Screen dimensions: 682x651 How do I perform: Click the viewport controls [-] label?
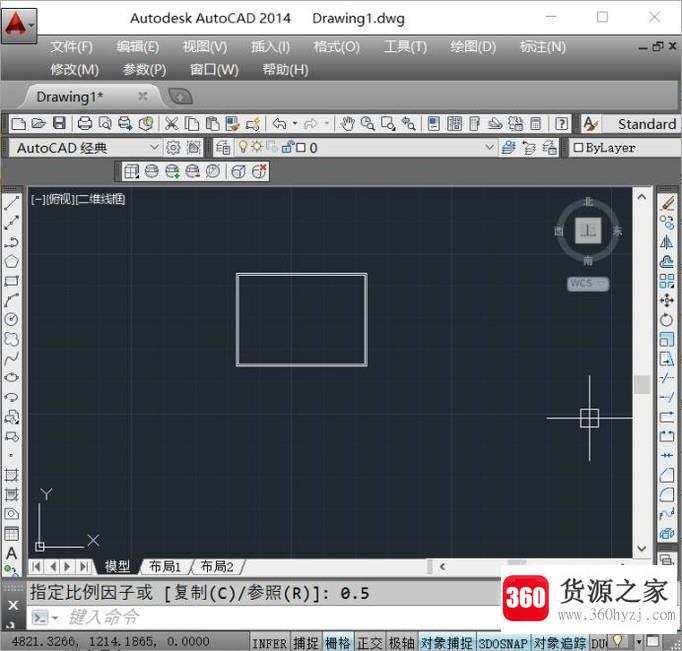(38, 199)
